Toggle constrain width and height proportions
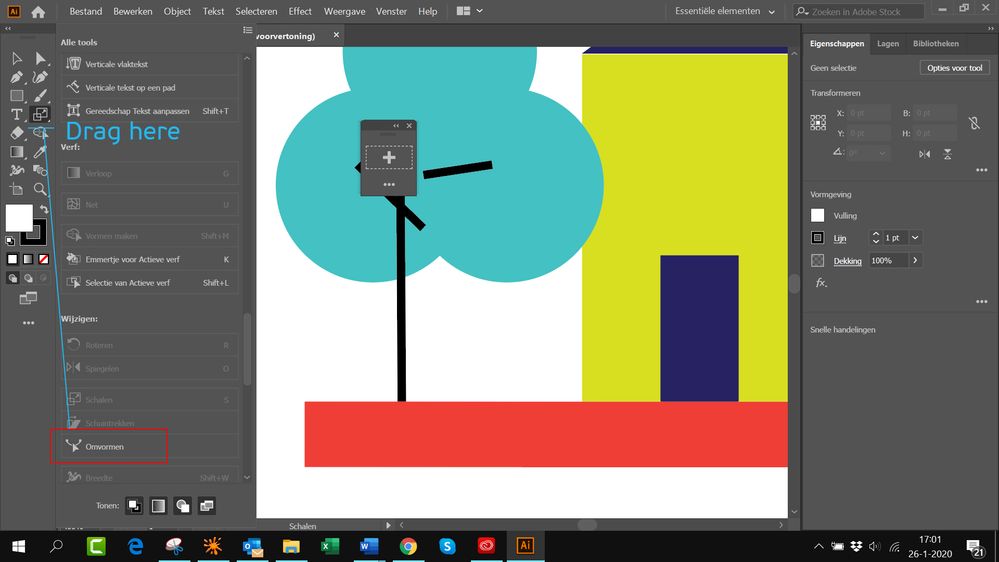 (x=975, y=123)
